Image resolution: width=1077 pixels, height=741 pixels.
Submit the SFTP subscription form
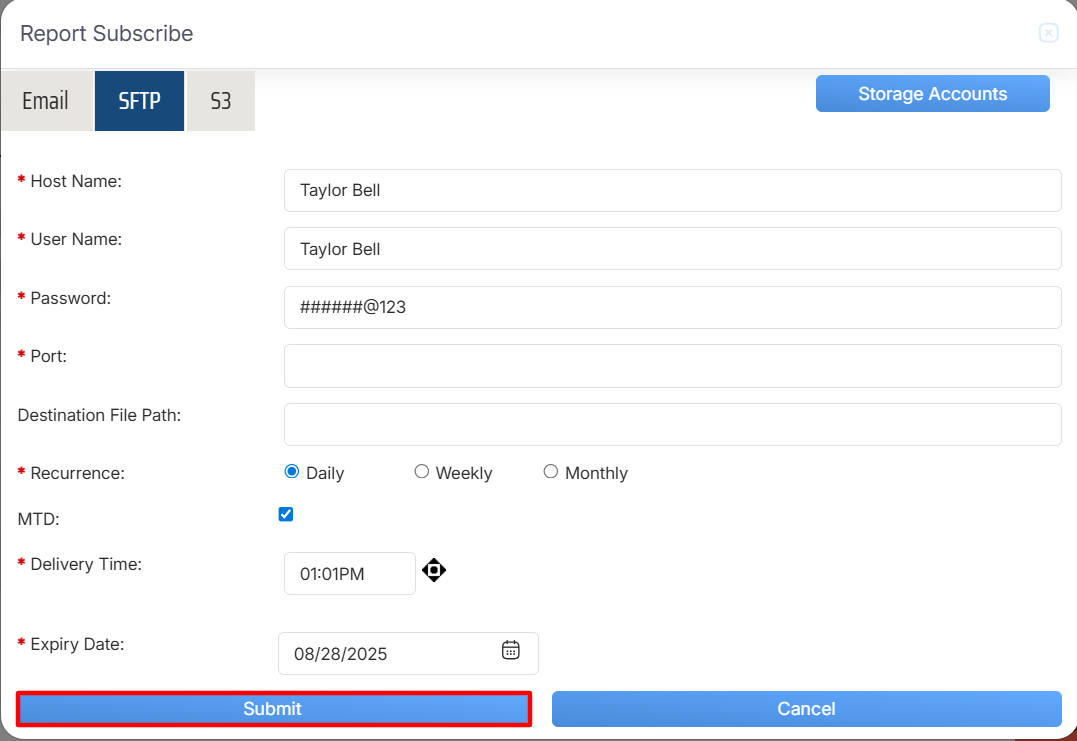[x=273, y=709]
